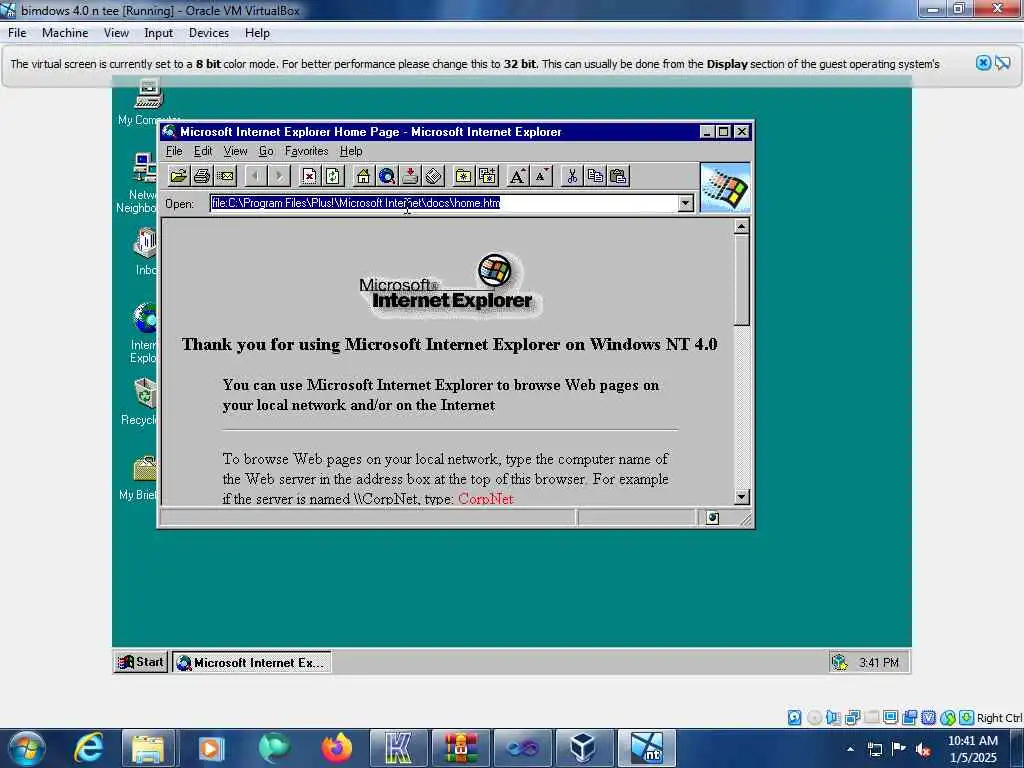The image size is (1024, 768).
Task: Click the Home page house icon
Action: (363, 176)
